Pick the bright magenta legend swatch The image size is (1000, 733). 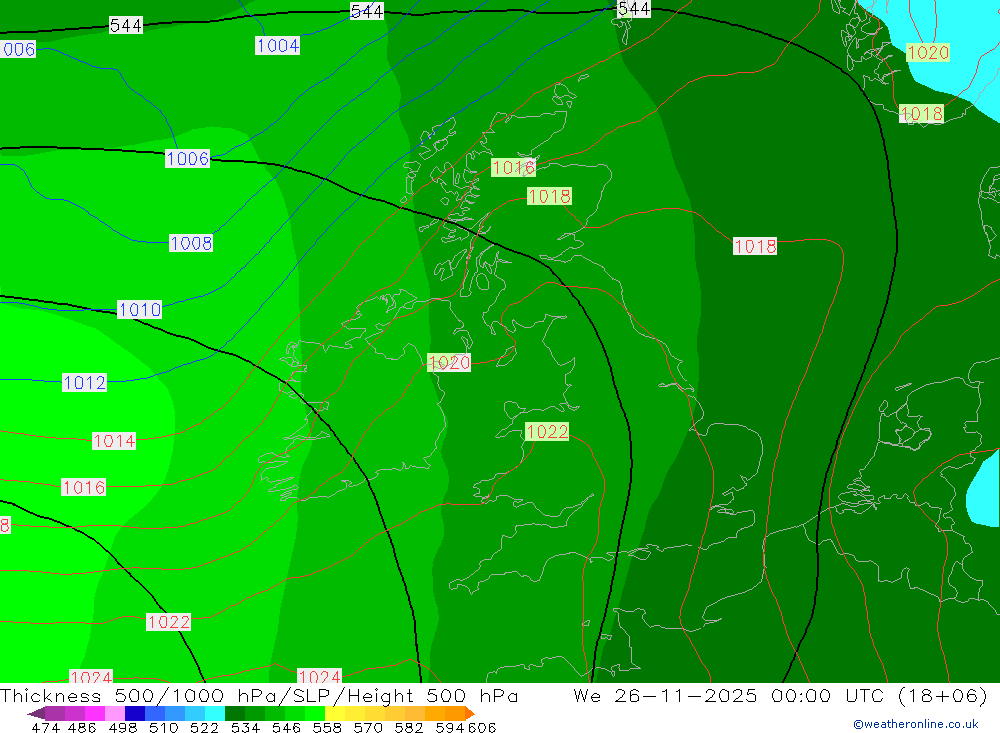coord(93,713)
